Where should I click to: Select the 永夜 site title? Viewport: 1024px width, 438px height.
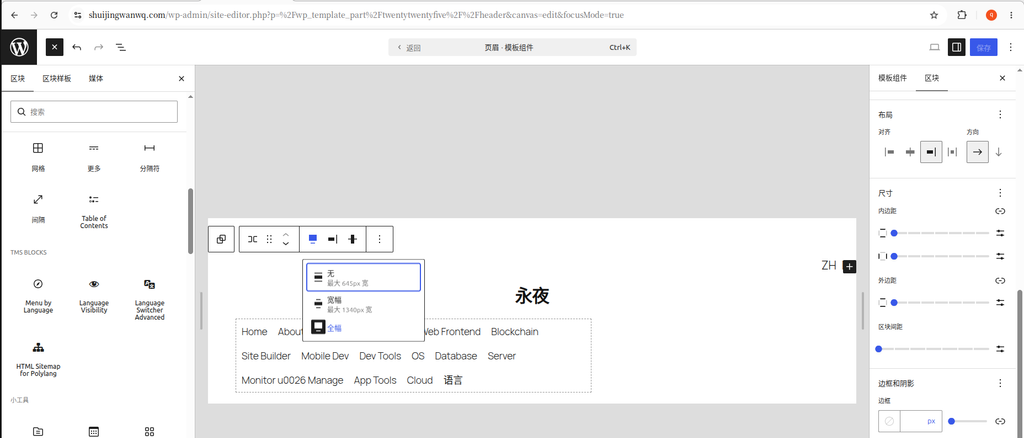point(532,296)
